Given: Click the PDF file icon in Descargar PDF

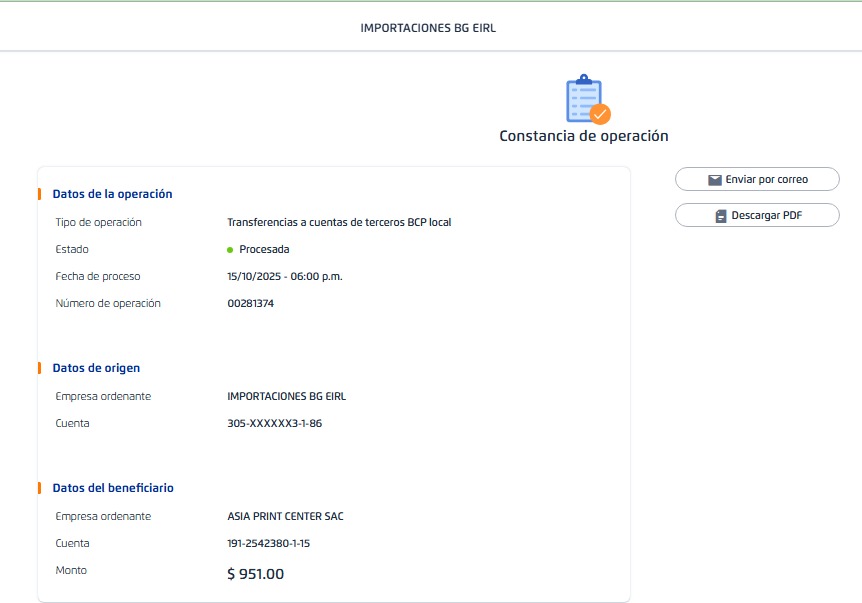Looking at the screenshot, I should tap(720, 216).
